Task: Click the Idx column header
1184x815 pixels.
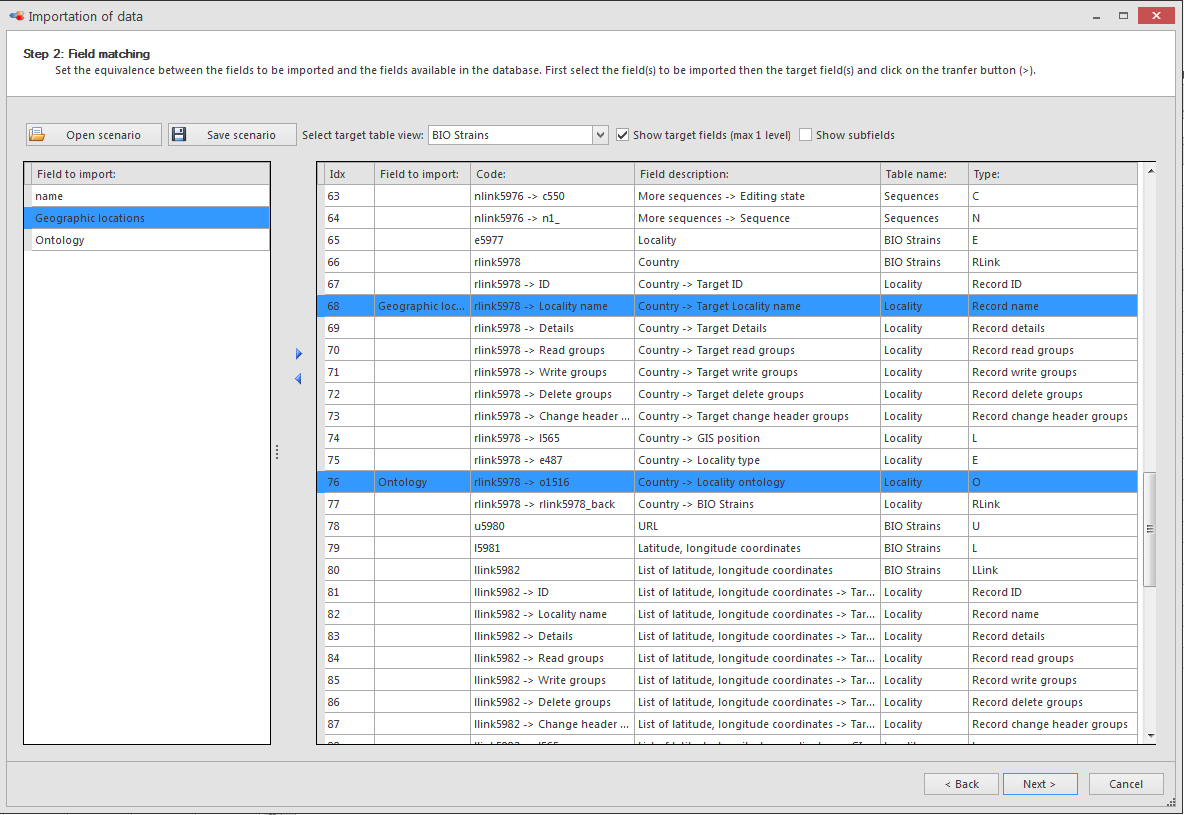Action: click(x=349, y=174)
